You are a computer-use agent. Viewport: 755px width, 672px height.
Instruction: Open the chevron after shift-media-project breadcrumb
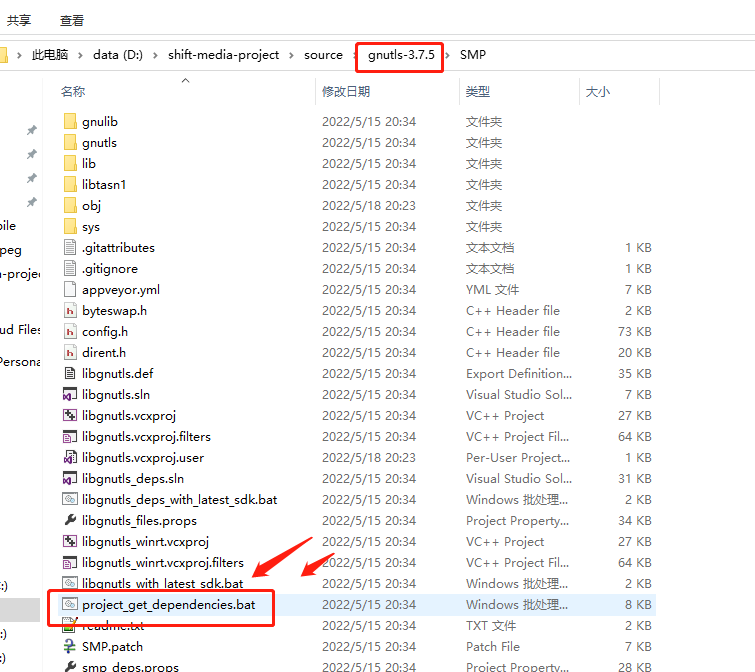(292, 55)
